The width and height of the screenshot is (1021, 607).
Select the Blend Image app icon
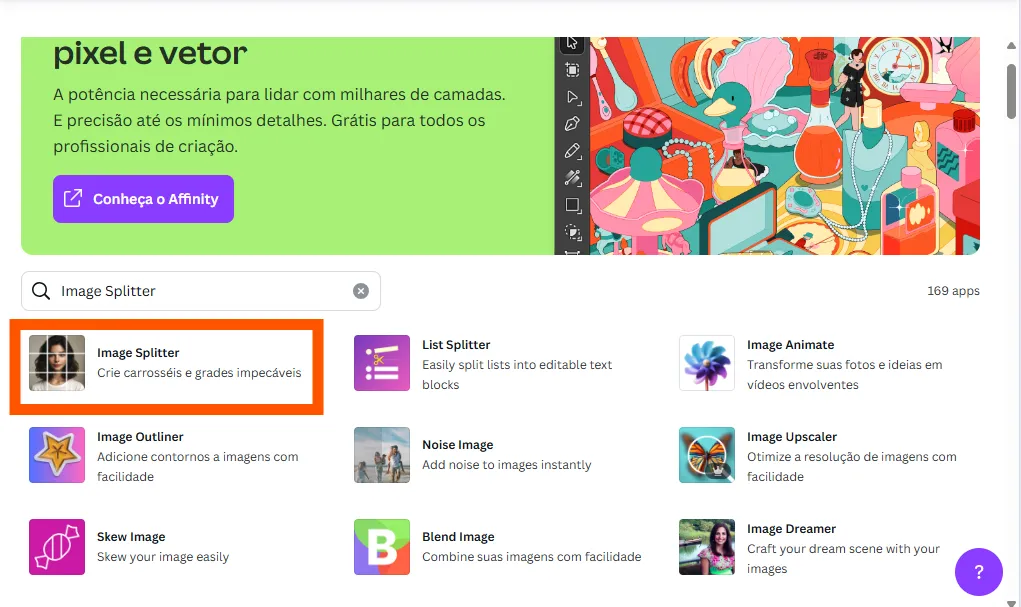[382, 547]
